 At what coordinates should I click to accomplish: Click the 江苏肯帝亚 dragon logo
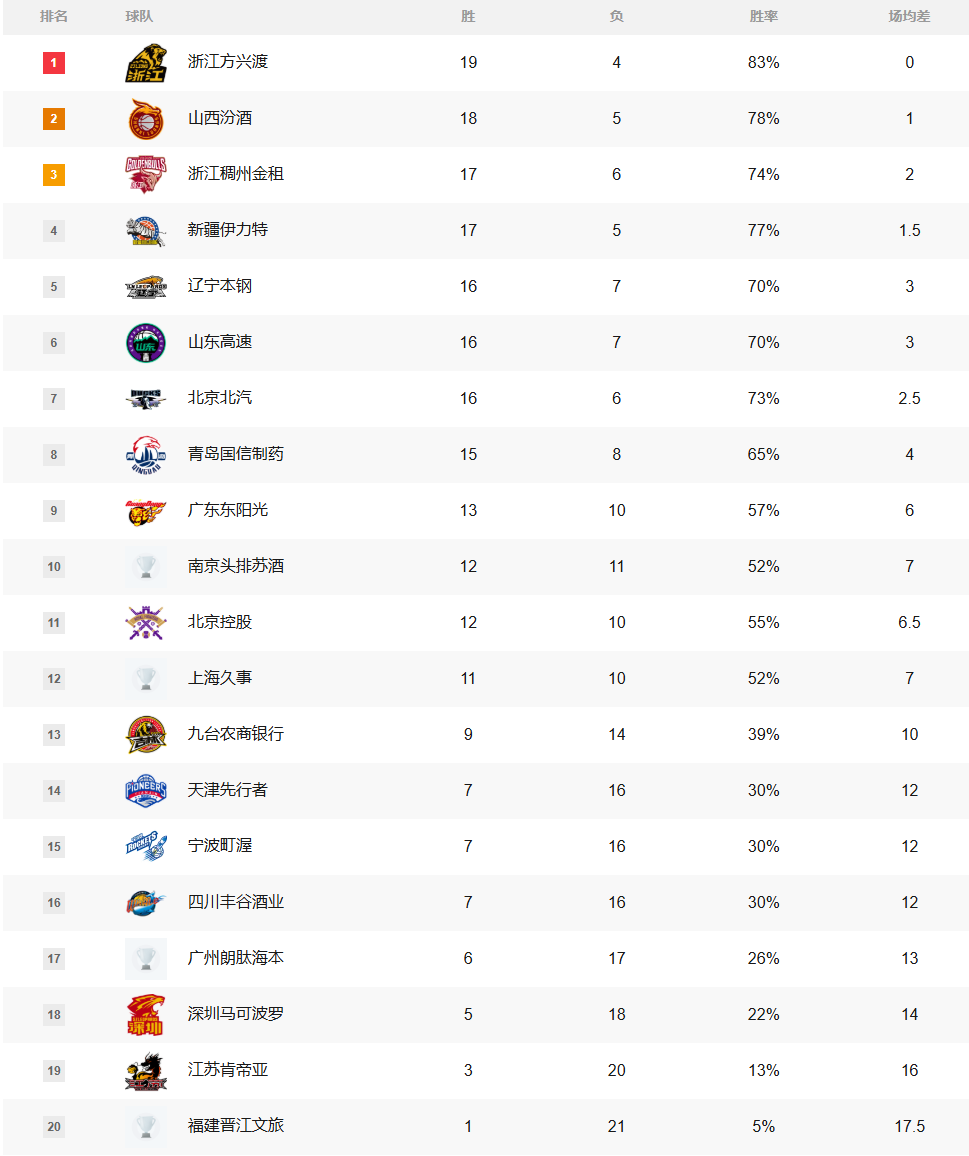pyautogui.click(x=146, y=1071)
